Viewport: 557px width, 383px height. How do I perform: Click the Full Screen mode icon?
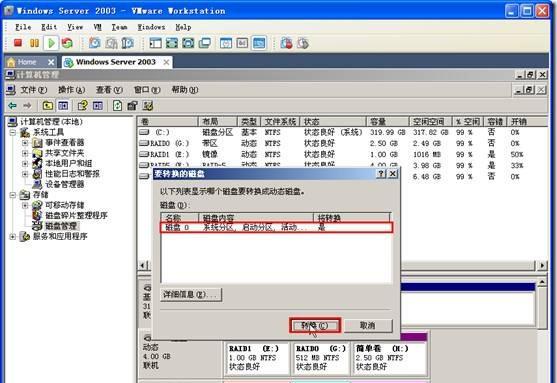click(x=188, y=43)
